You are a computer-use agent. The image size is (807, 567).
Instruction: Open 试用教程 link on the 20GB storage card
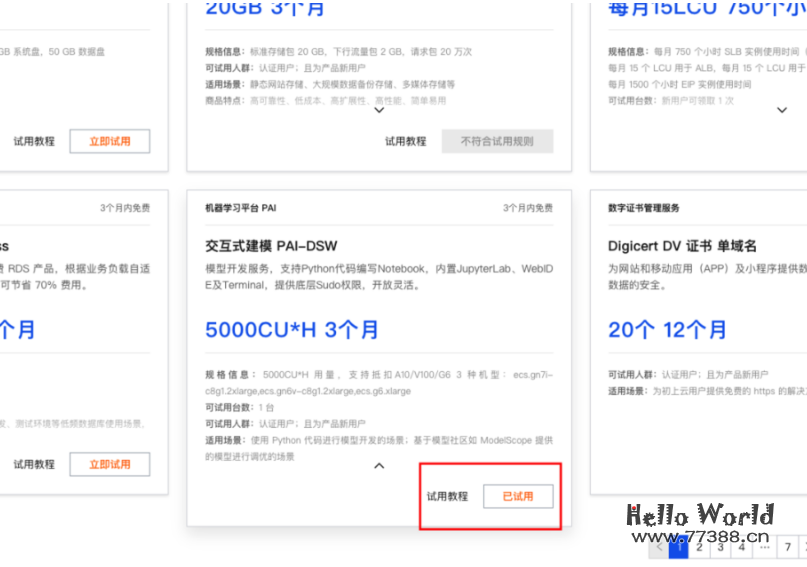(x=406, y=141)
